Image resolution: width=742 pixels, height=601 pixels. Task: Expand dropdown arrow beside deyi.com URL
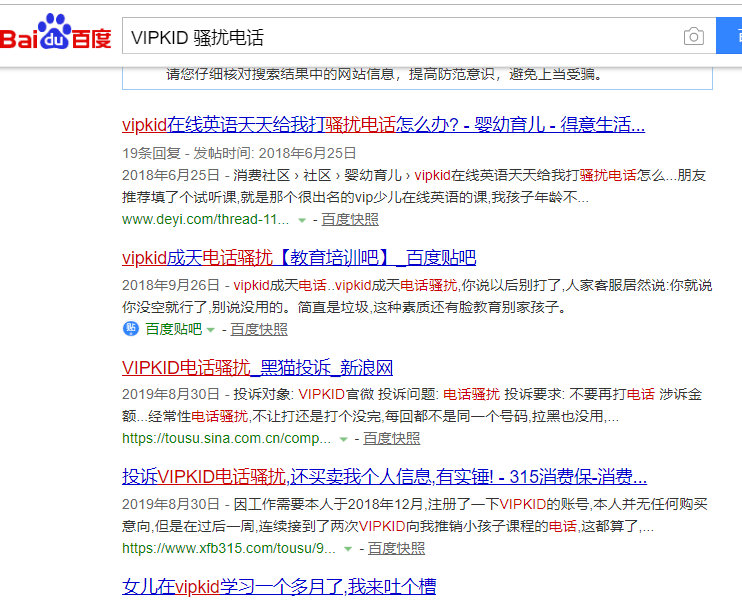pos(301,221)
